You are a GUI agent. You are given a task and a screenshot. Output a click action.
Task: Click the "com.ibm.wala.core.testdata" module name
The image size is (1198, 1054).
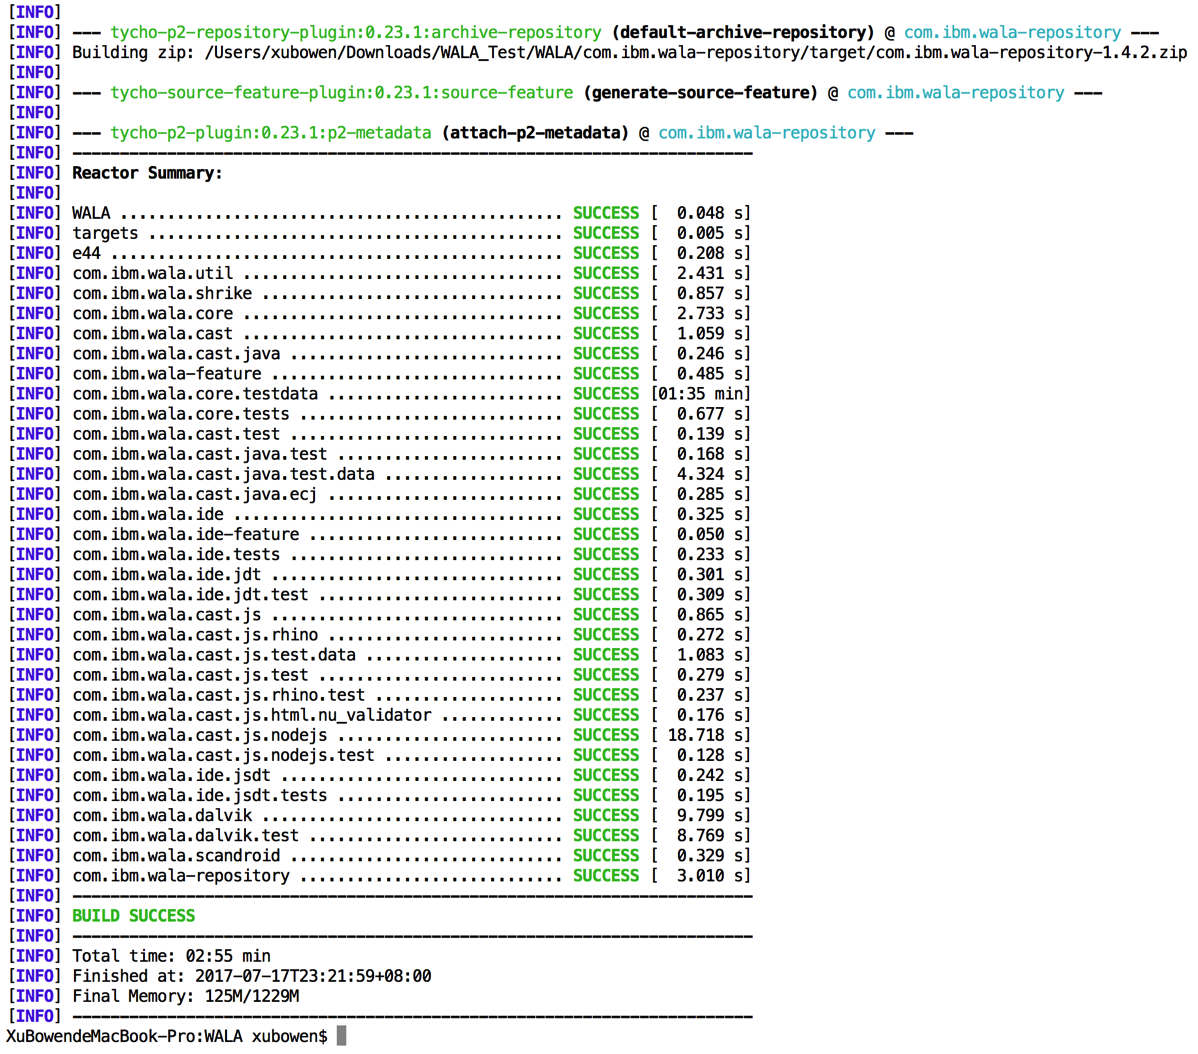click(x=195, y=394)
